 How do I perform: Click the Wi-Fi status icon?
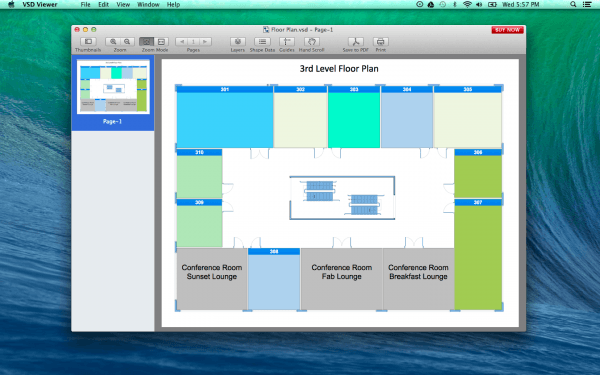(x=467, y=5)
